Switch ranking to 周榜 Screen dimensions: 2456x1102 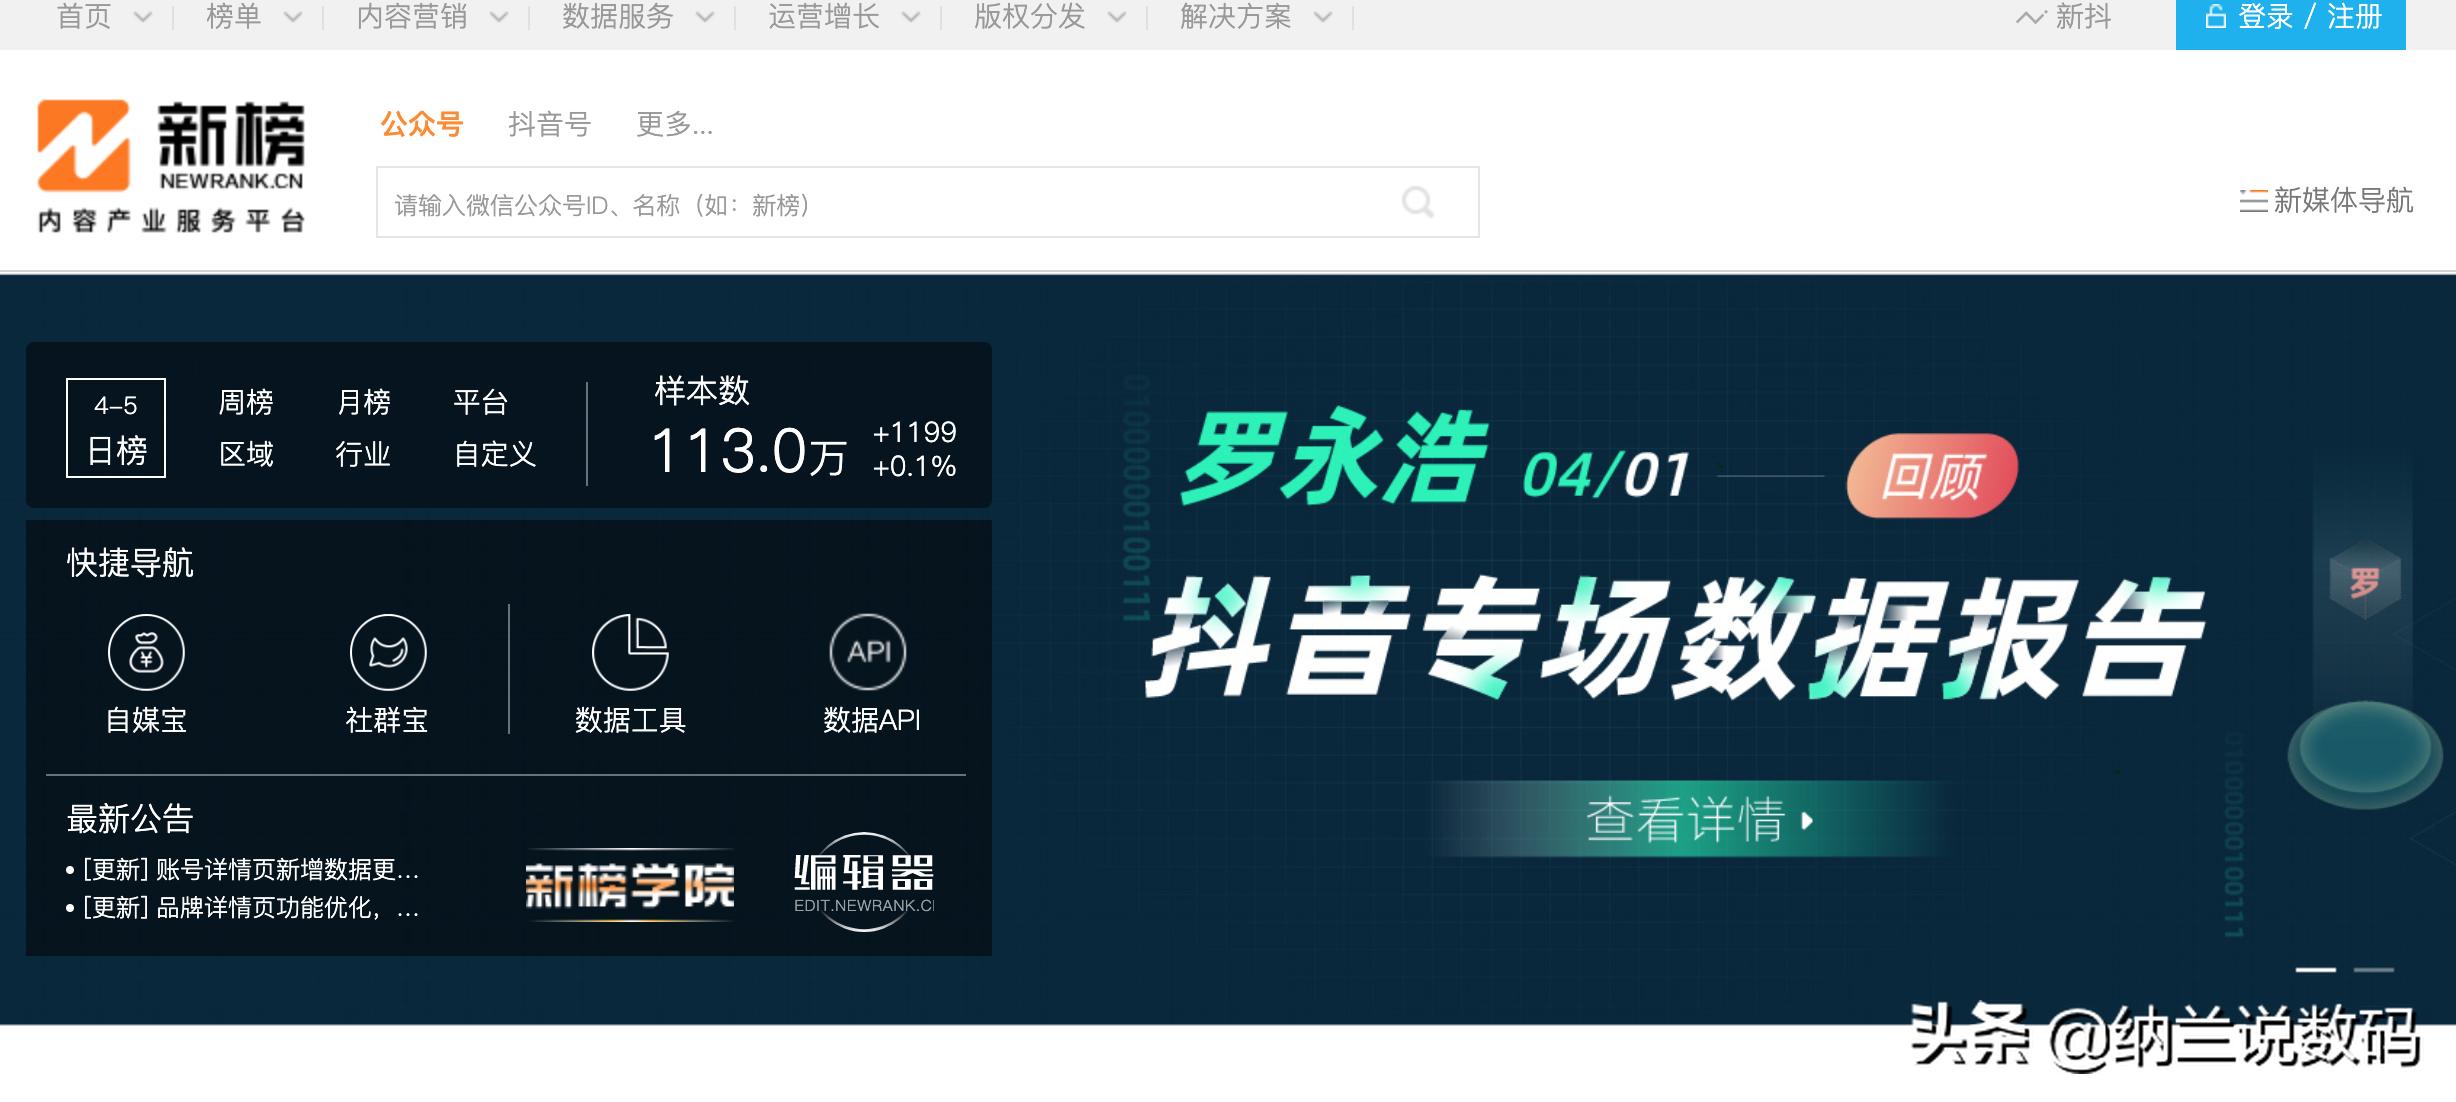(x=247, y=400)
